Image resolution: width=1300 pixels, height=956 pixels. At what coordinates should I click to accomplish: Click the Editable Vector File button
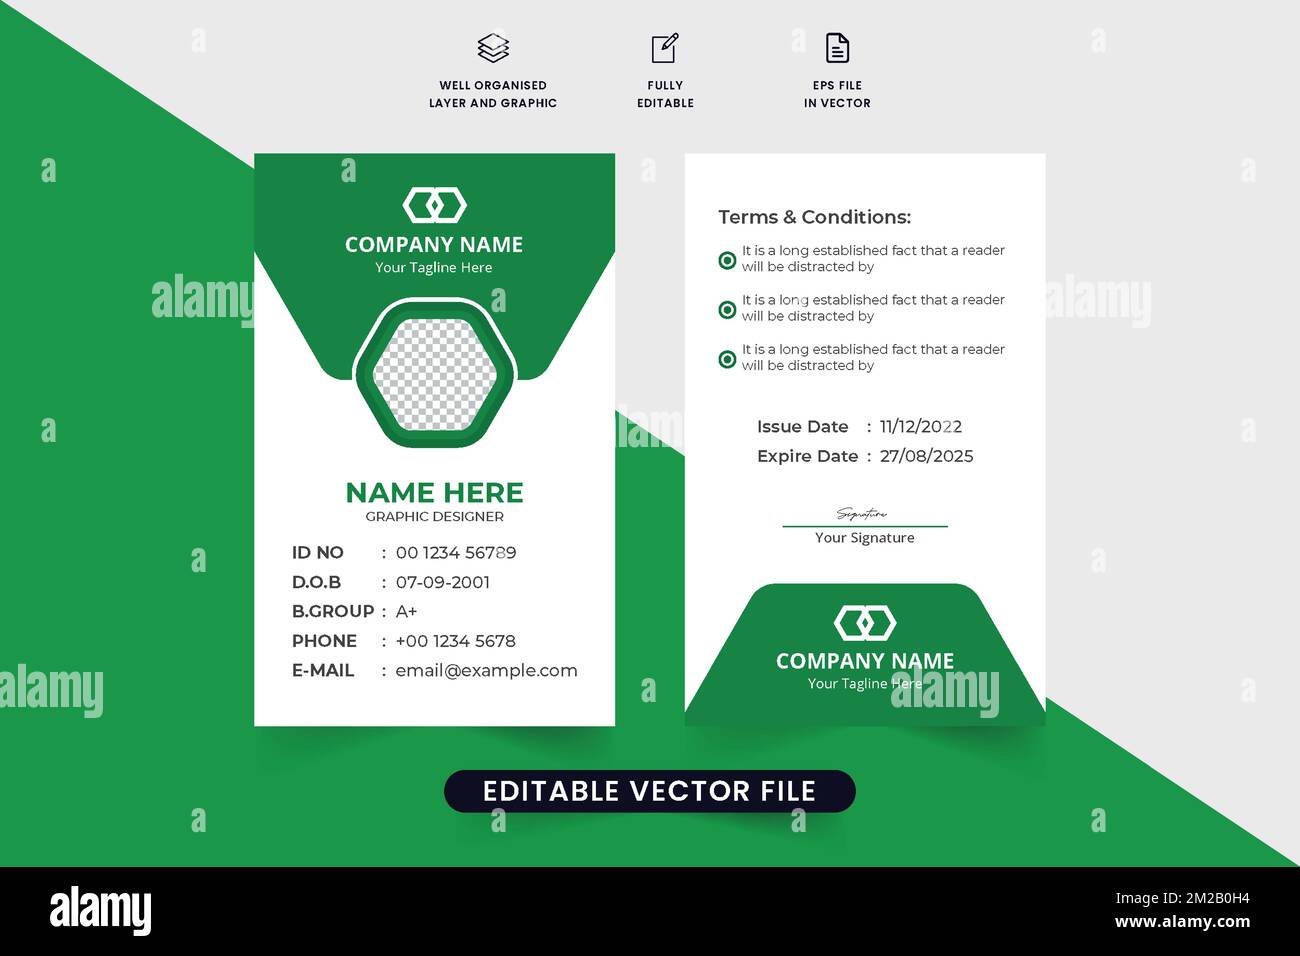click(650, 790)
